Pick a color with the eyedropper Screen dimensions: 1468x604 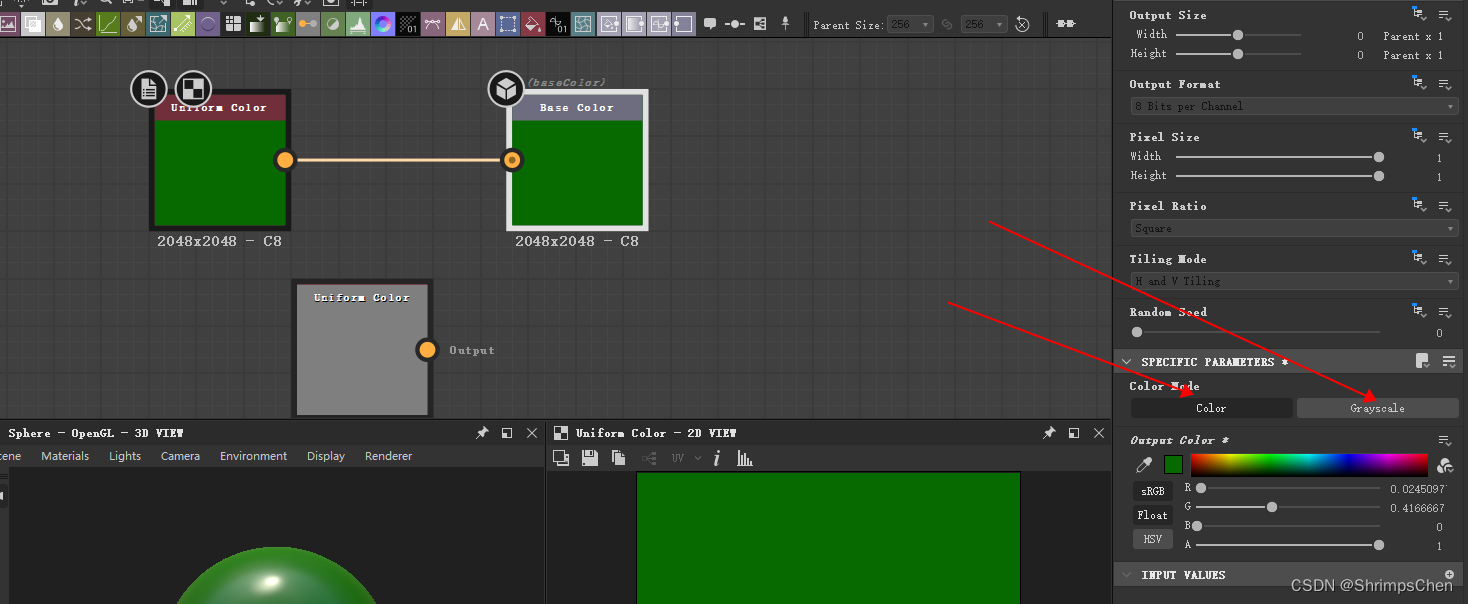(1144, 465)
